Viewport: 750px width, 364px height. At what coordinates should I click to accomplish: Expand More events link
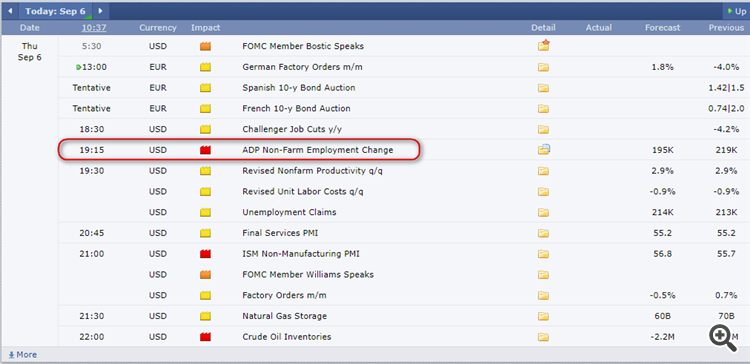coord(22,354)
